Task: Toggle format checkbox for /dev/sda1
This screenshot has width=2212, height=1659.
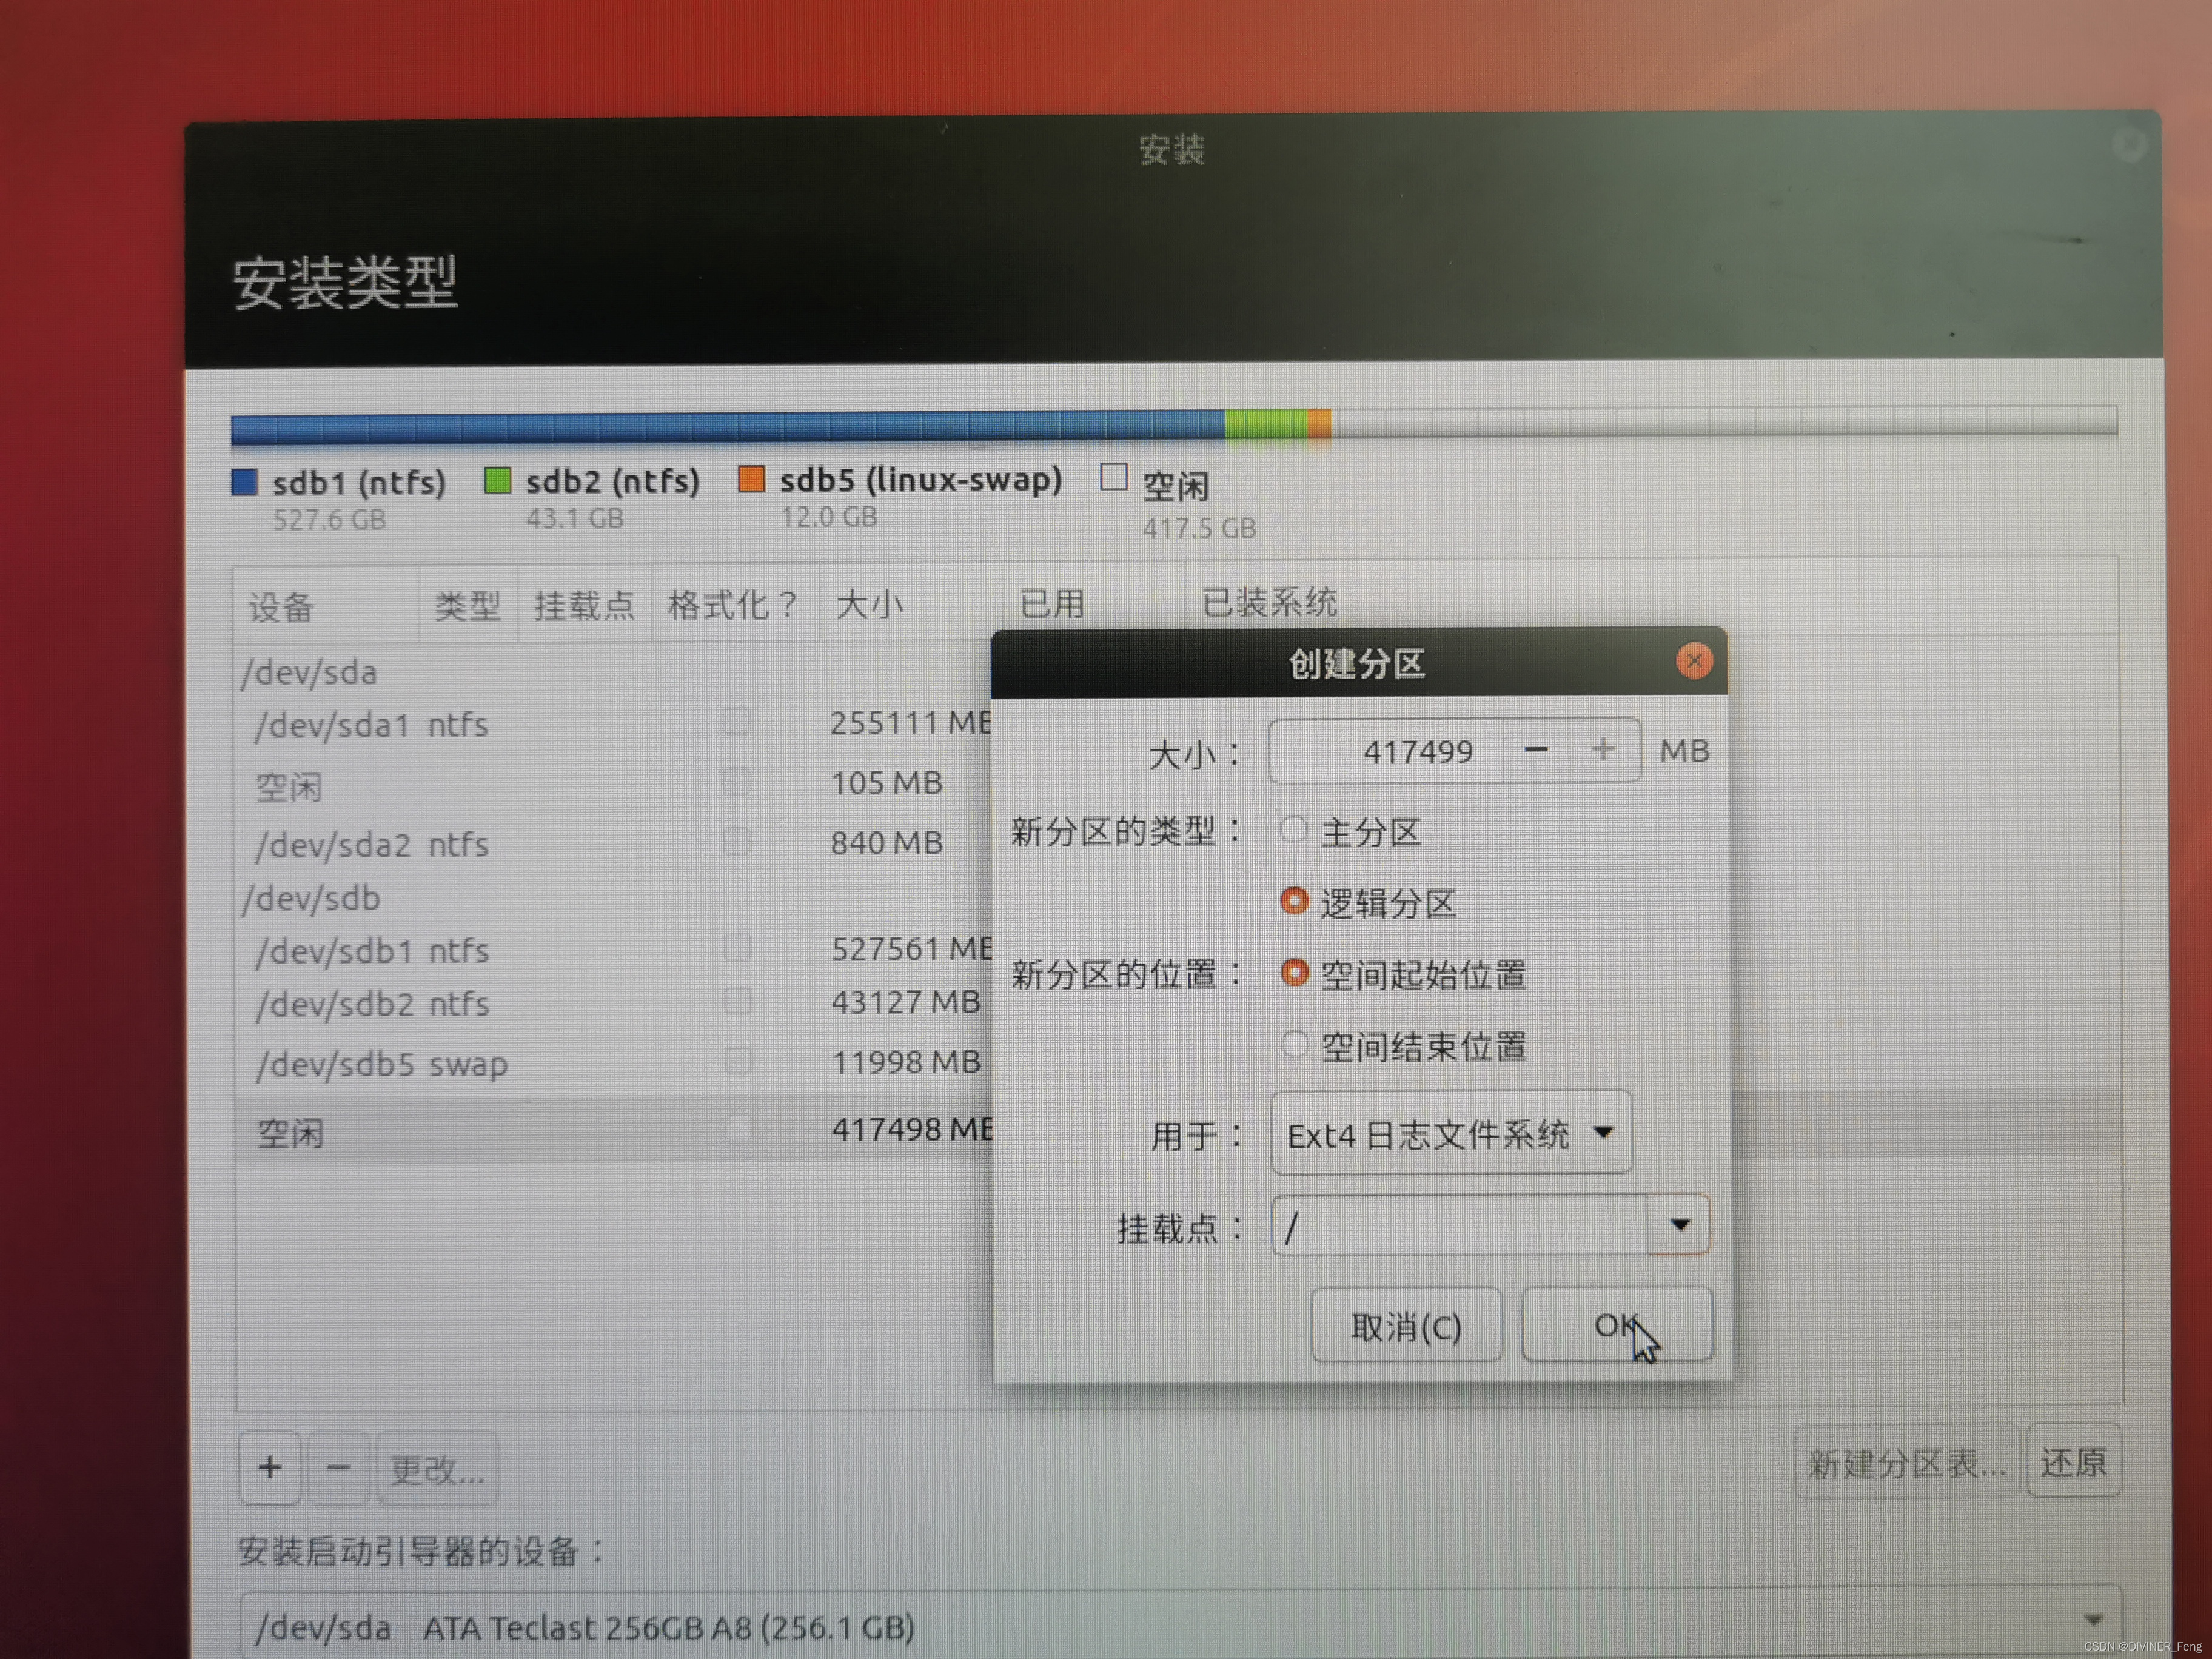Action: (737, 722)
